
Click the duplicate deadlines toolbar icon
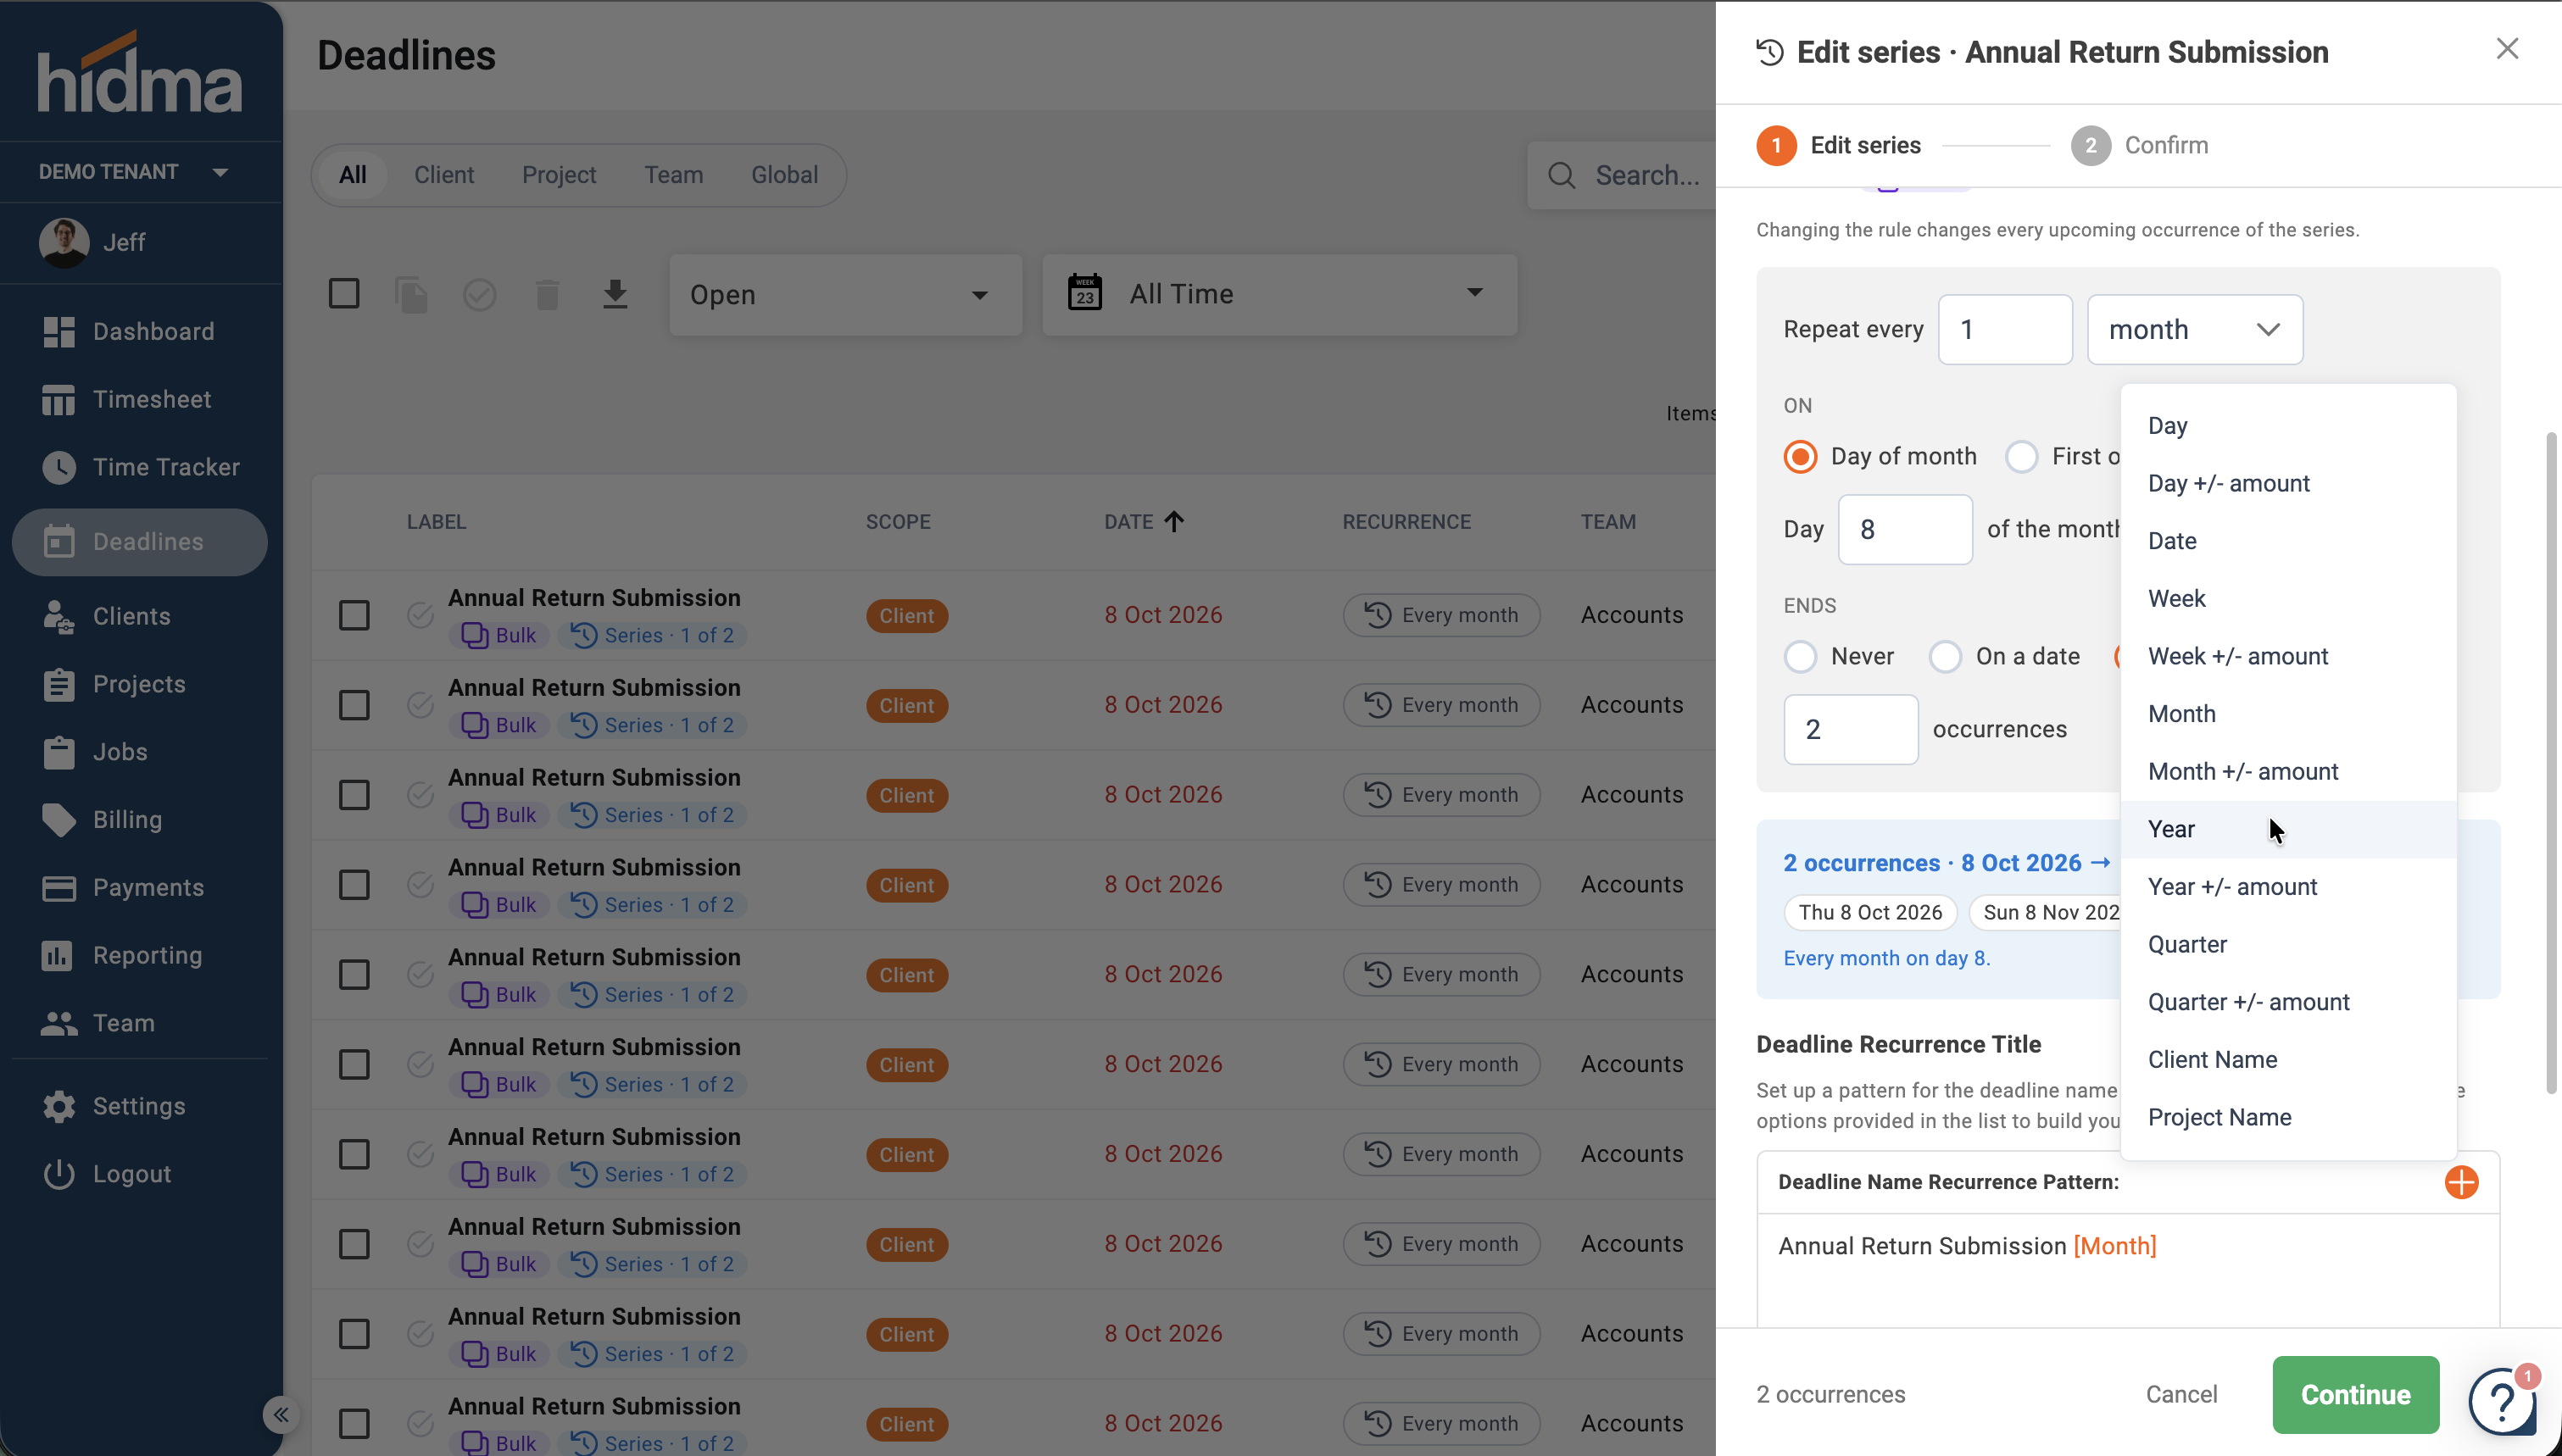pos(411,294)
